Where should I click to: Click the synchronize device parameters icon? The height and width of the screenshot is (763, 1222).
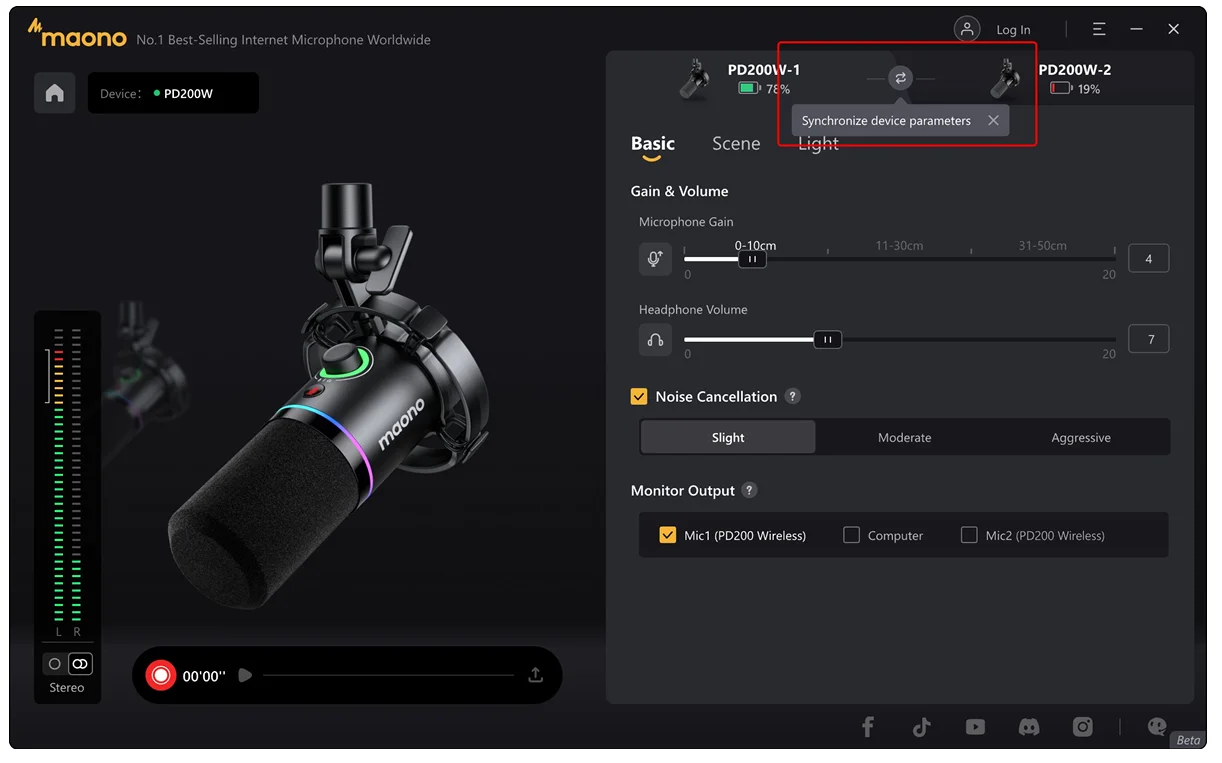pyautogui.click(x=900, y=78)
